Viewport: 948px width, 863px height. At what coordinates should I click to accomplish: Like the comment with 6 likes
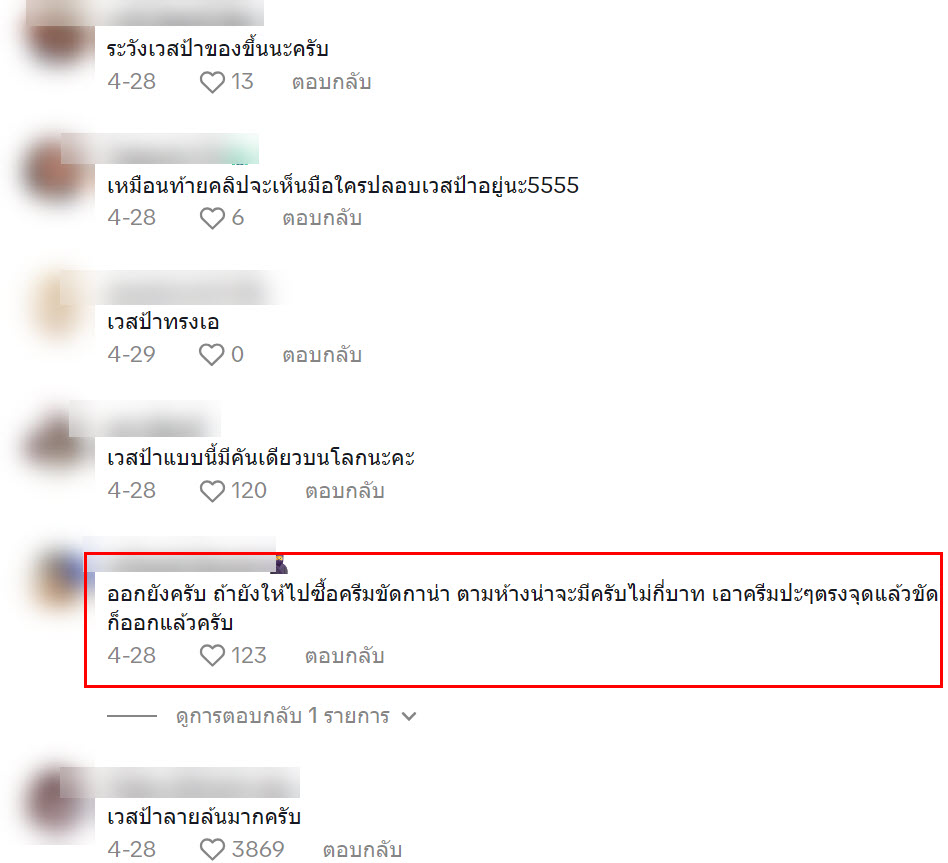[x=212, y=218]
